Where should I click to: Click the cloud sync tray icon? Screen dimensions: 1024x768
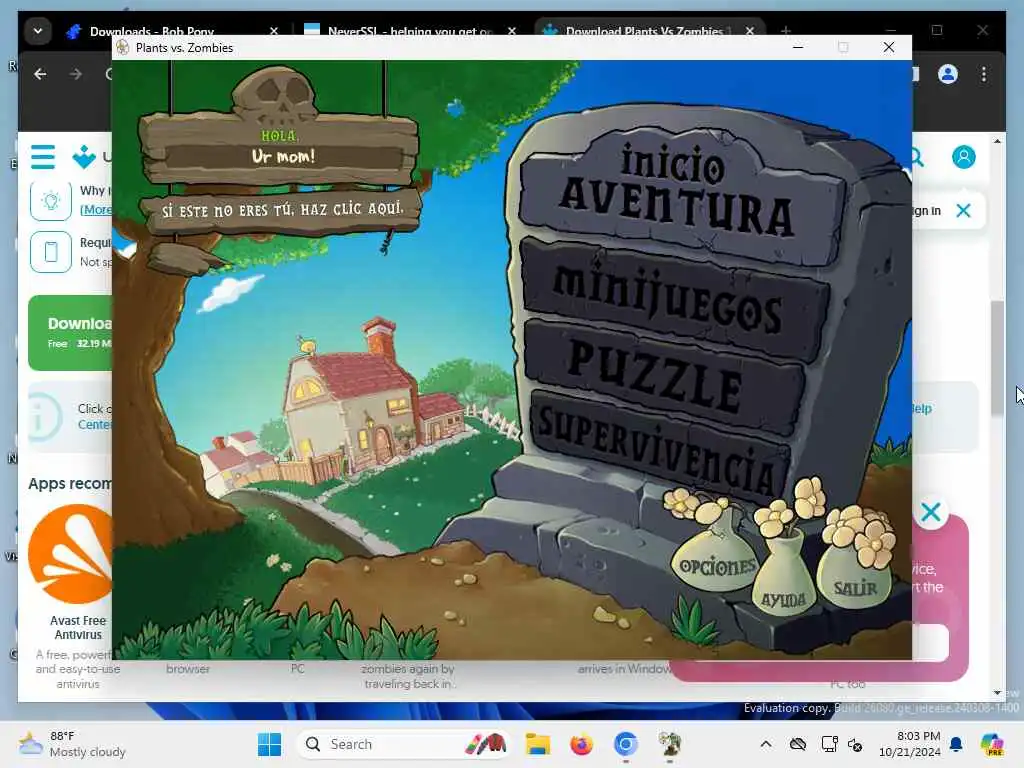(x=797, y=744)
